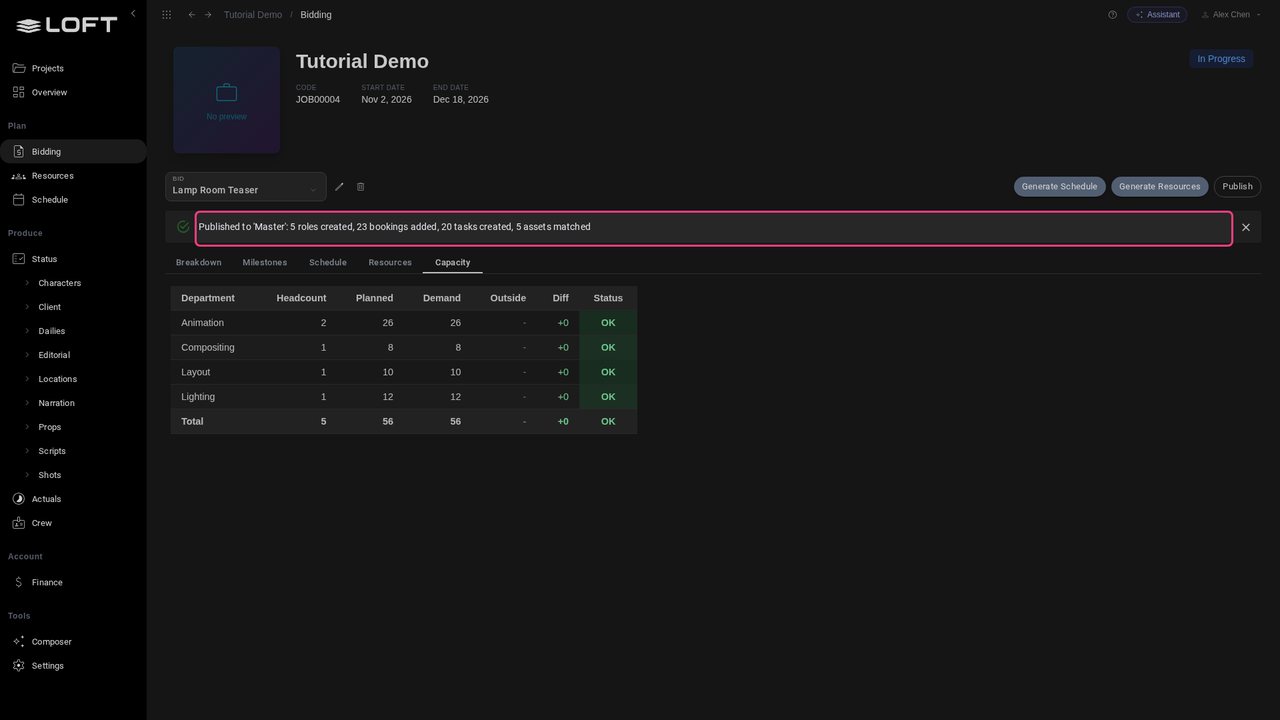Viewport: 1280px width, 720px height.
Task: Open the Alex Chen user menu
Action: pyautogui.click(x=1231, y=15)
